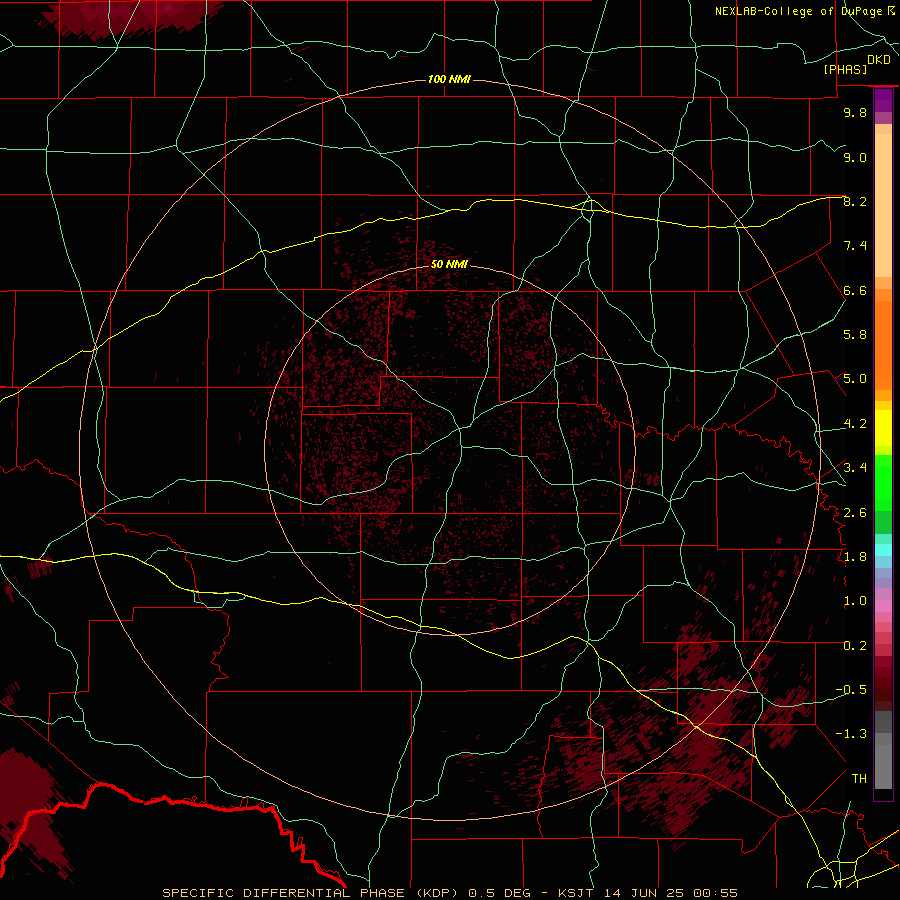900x900 pixels.
Task: Click the -0.5 scale value
Action: tap(851, 690)
